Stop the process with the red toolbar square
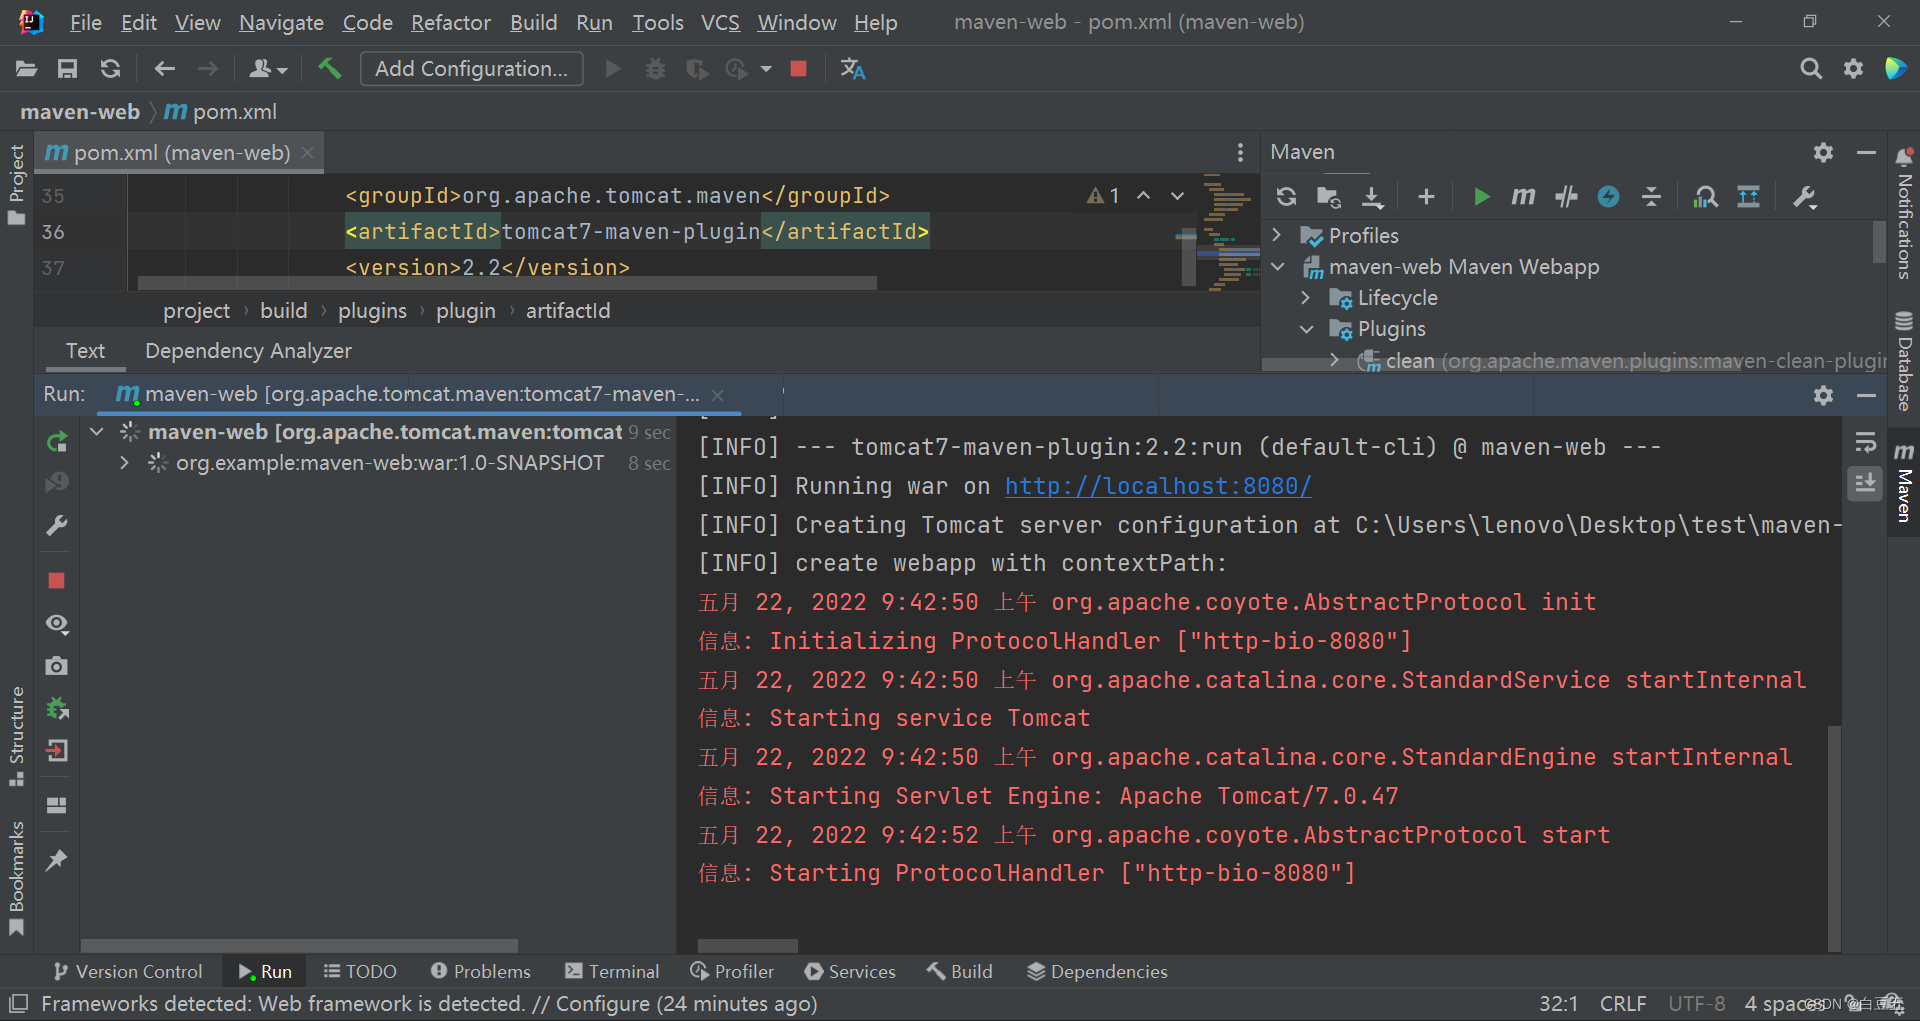Viewport: 1920px width, 1021px height. [798, 69]
